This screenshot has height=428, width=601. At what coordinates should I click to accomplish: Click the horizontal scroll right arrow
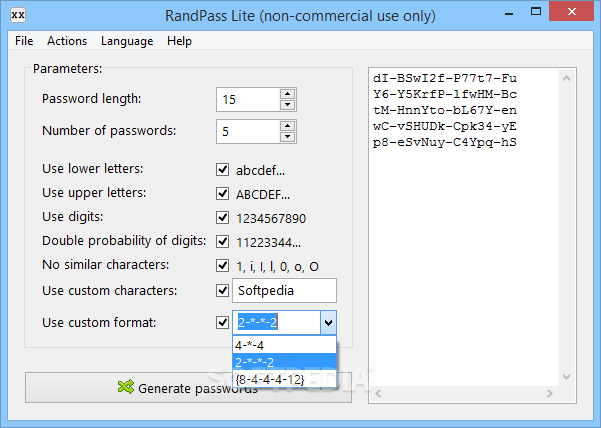click(550, 394)
